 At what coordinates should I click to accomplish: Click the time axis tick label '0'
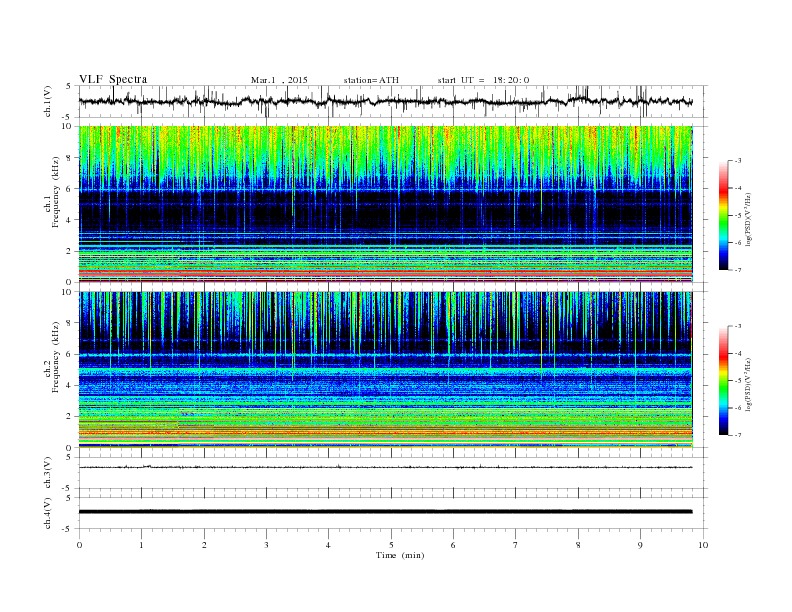[x=79, y=545]
